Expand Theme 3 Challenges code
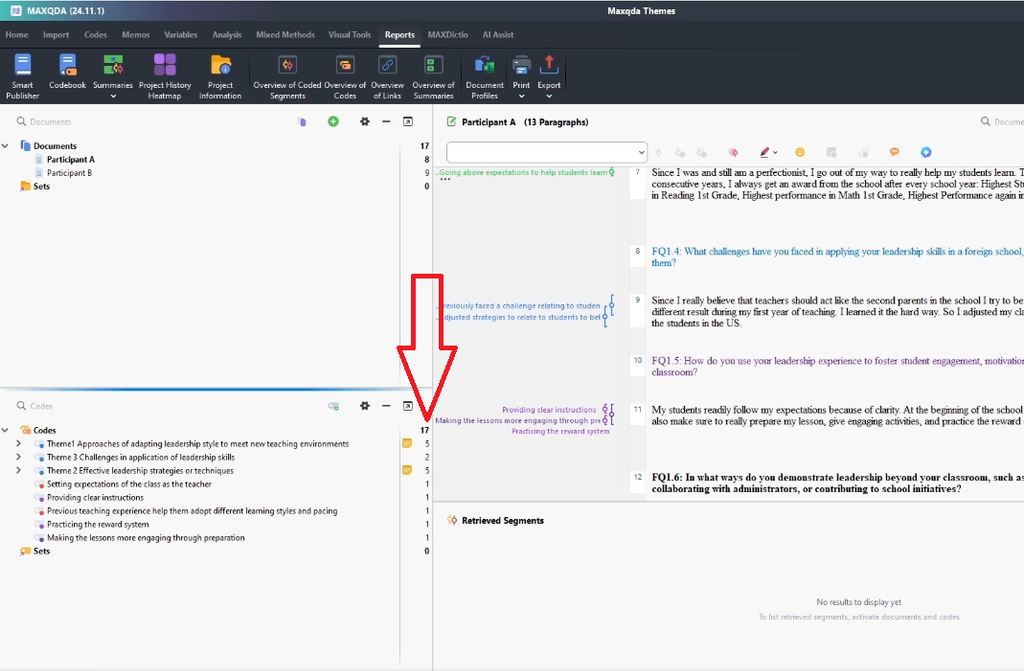Viewport: 1024px width, 671px height. click(x=18, y=457)
